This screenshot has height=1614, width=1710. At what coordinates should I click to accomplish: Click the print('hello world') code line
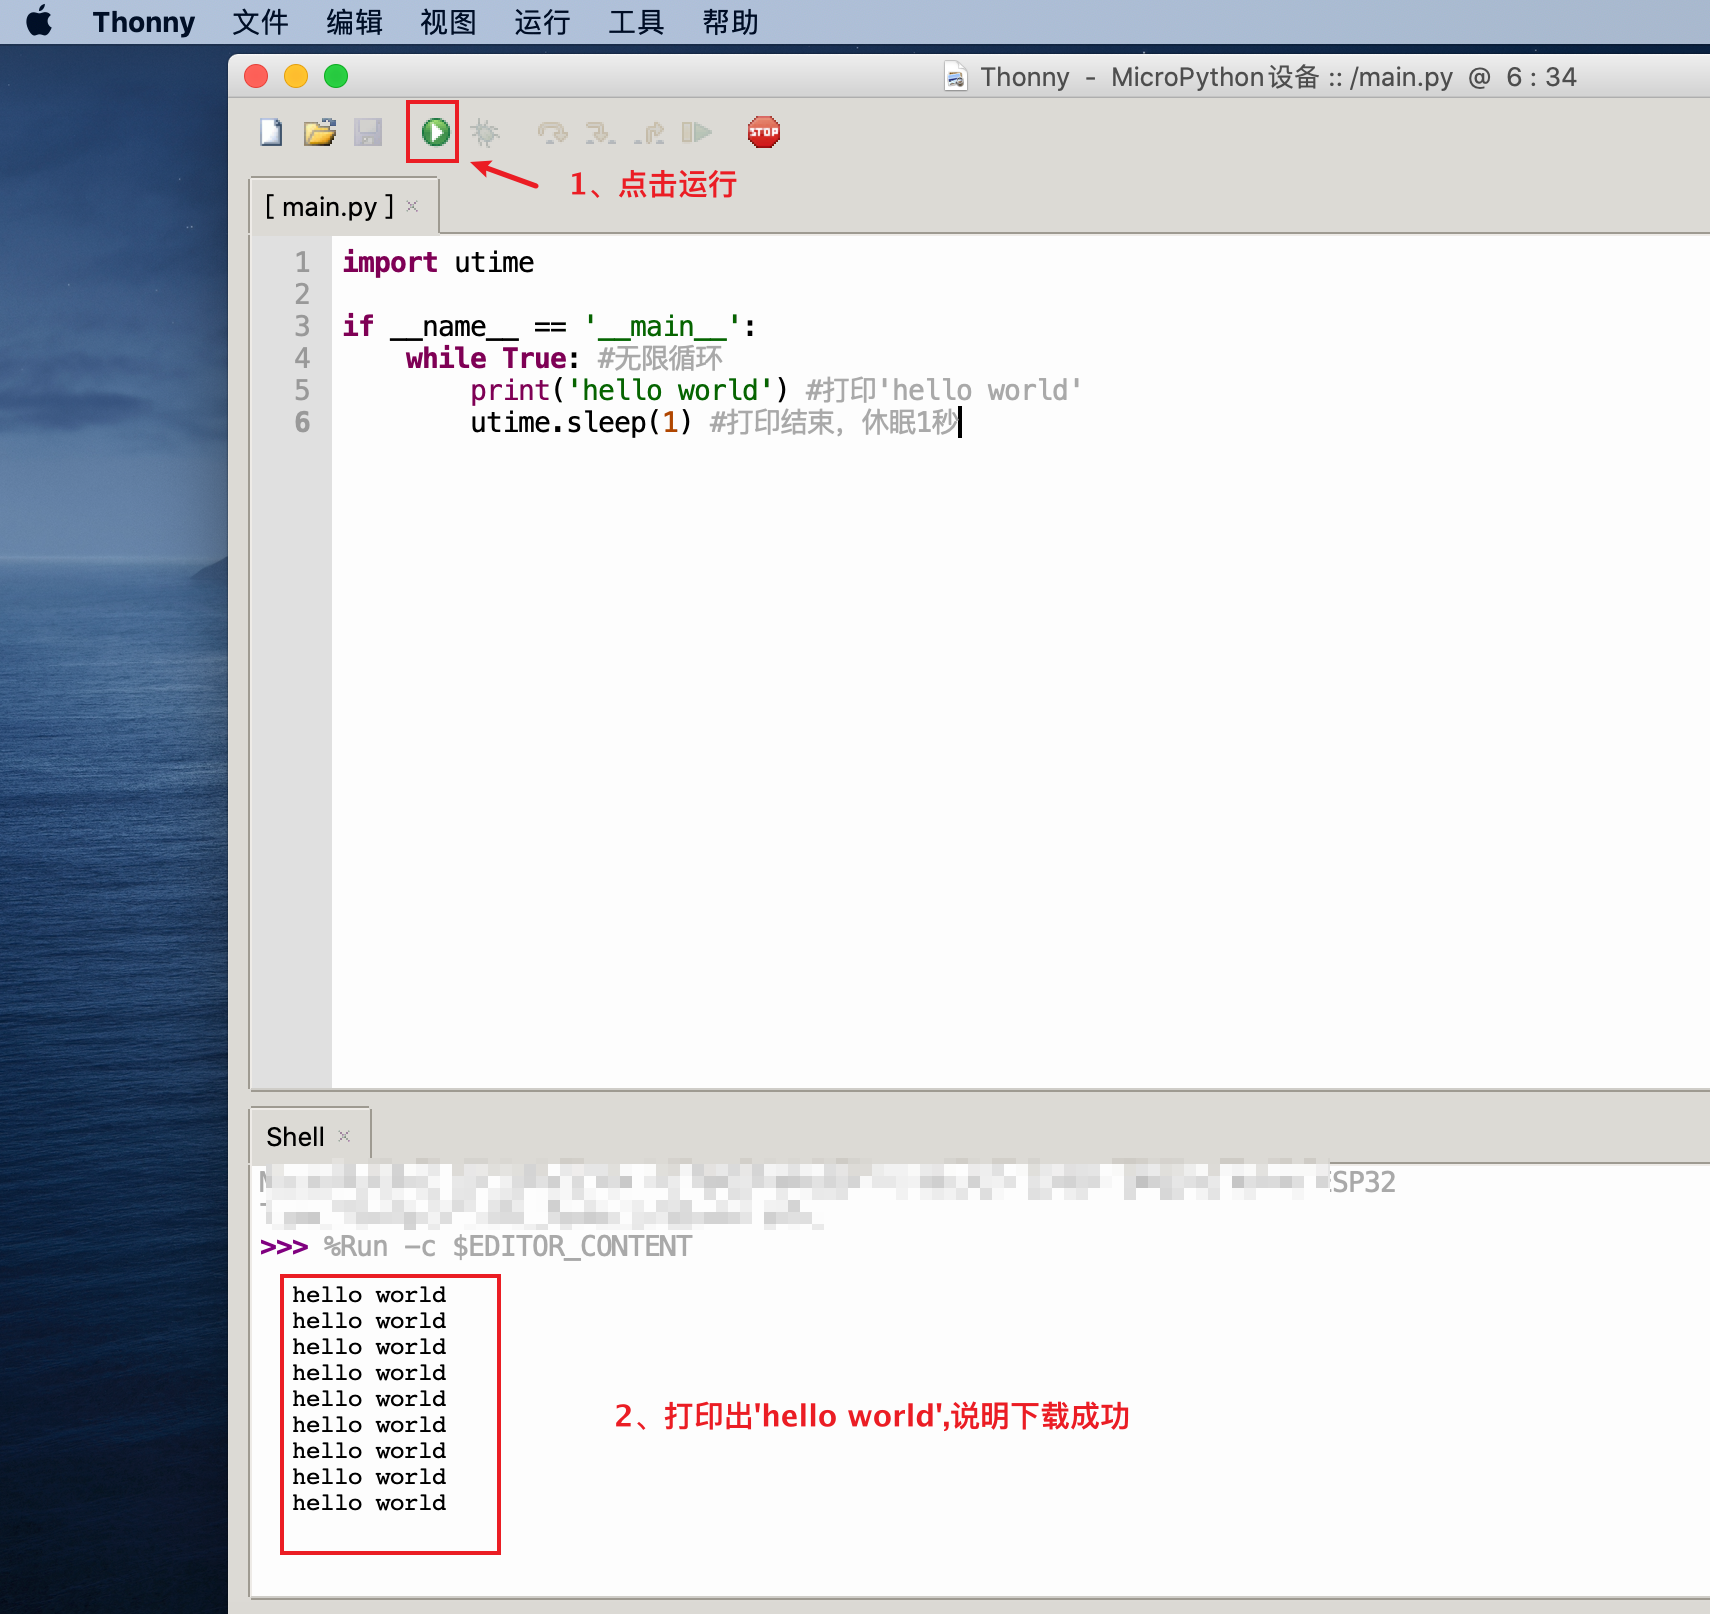click(776, 390)
